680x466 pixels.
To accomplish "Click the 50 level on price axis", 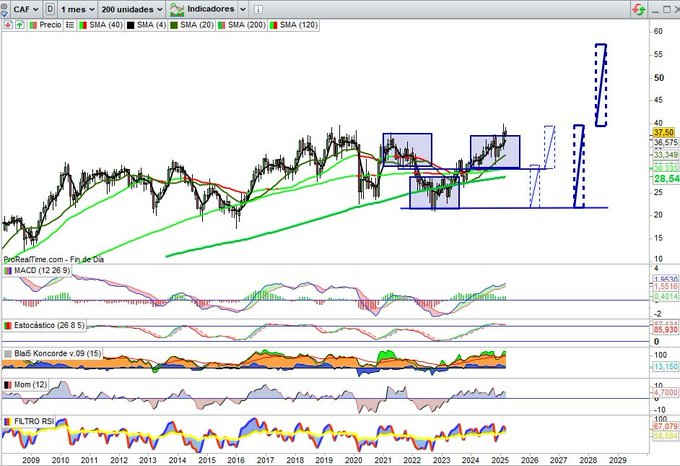I will pos(659,78).
